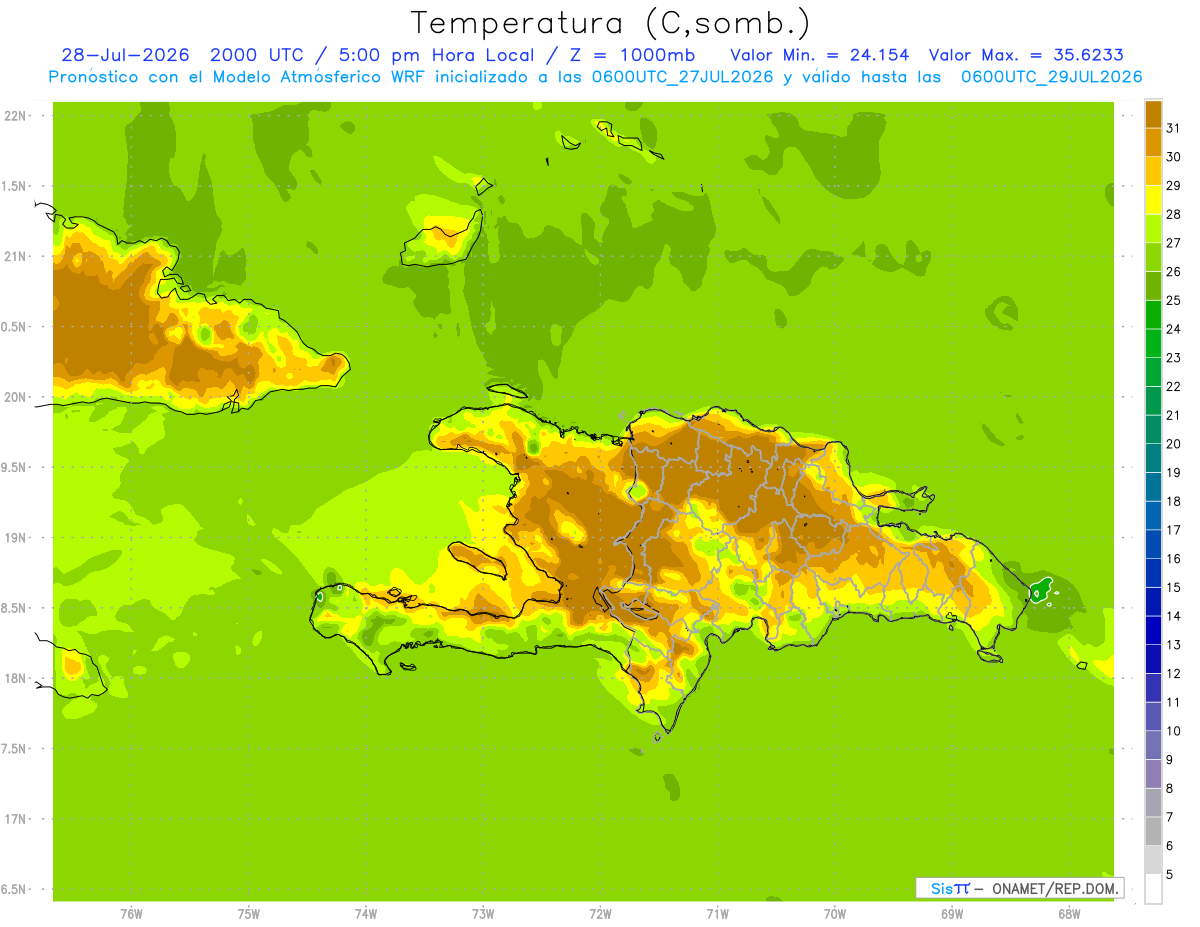Click the white bottom legend swatch below value 5

click(x=1153, y=889)
